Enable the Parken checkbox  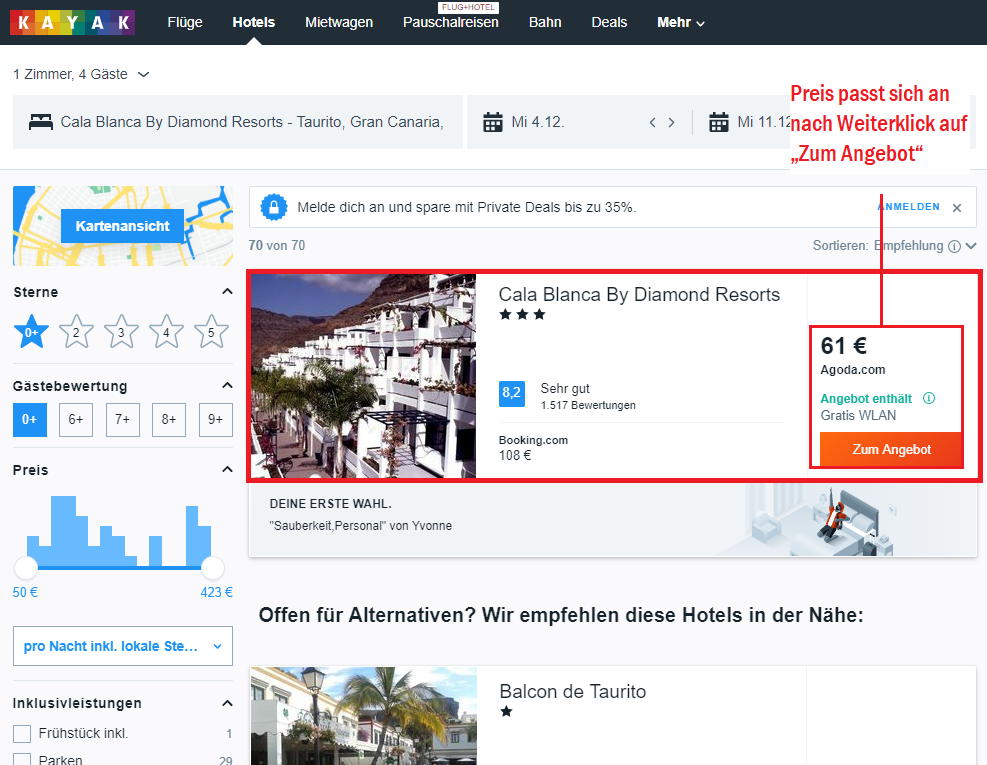coord(22,759)
